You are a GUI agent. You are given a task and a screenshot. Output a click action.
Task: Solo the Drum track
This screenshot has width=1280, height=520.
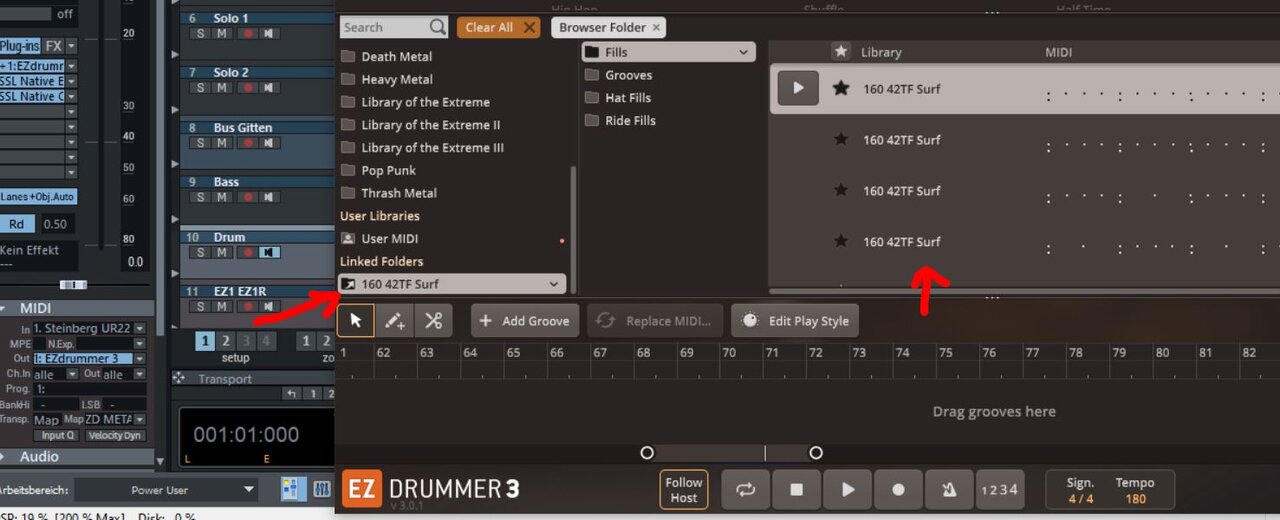point(200,253)
